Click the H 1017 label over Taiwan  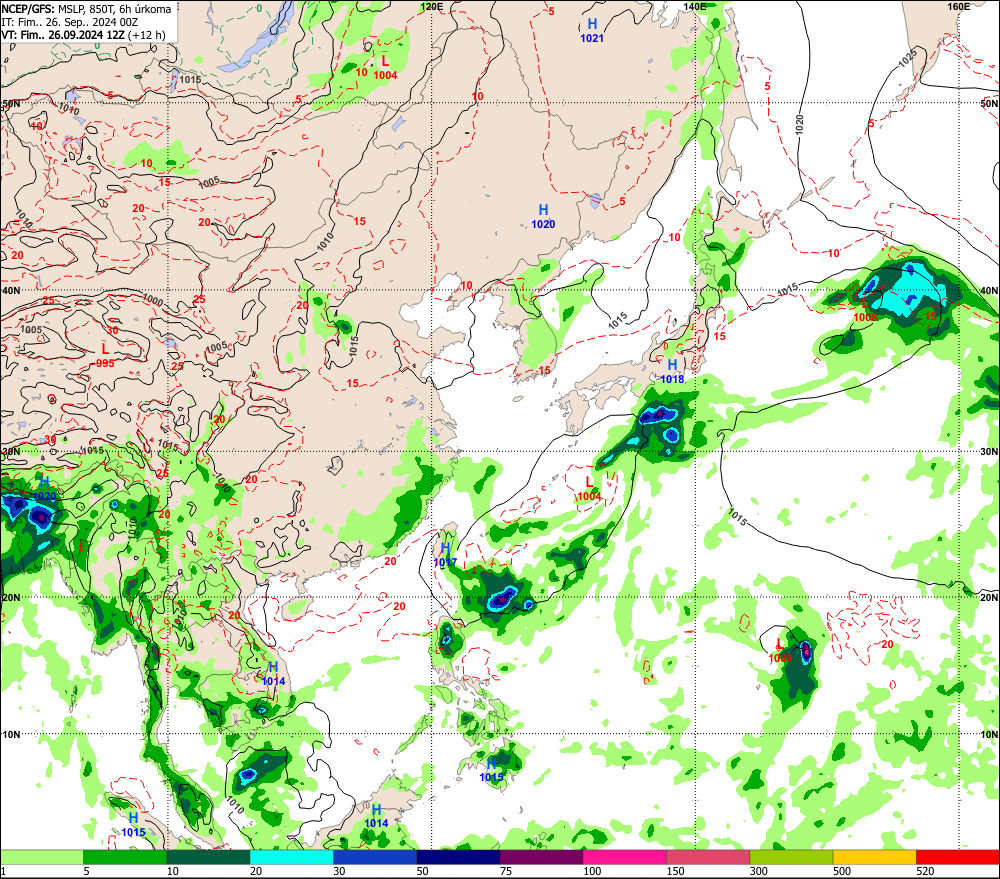[445, 555]
